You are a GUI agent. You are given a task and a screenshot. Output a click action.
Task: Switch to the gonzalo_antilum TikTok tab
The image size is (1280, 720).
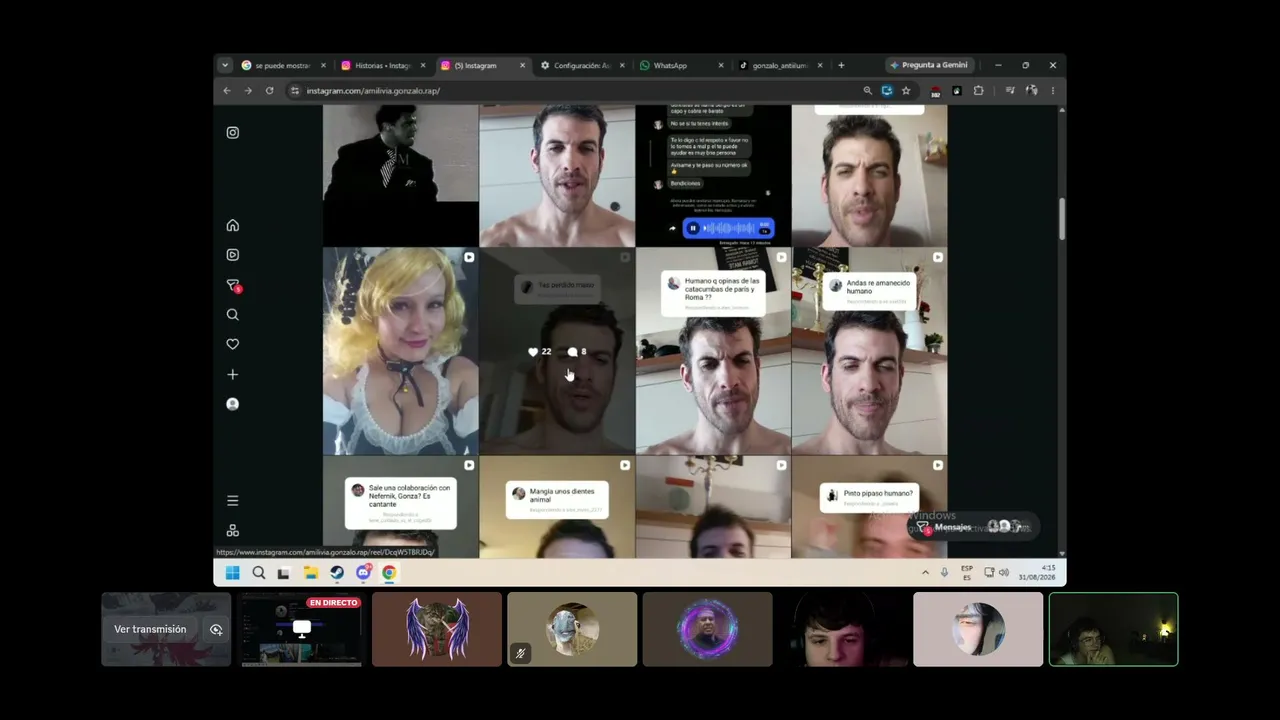(x=780, y=66)
